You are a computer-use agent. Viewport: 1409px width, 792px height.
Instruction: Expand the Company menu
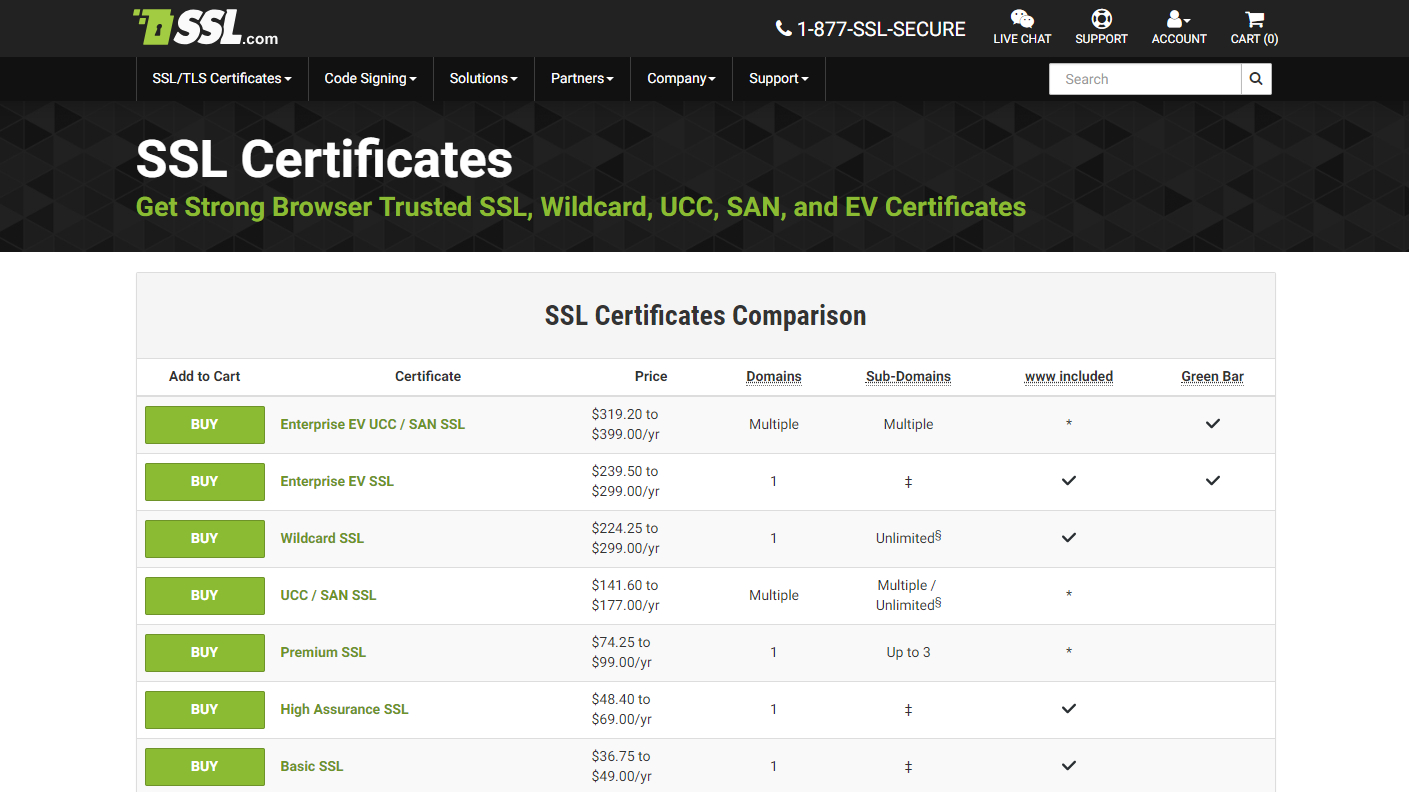pyautogui.click(x=681, y=78)
